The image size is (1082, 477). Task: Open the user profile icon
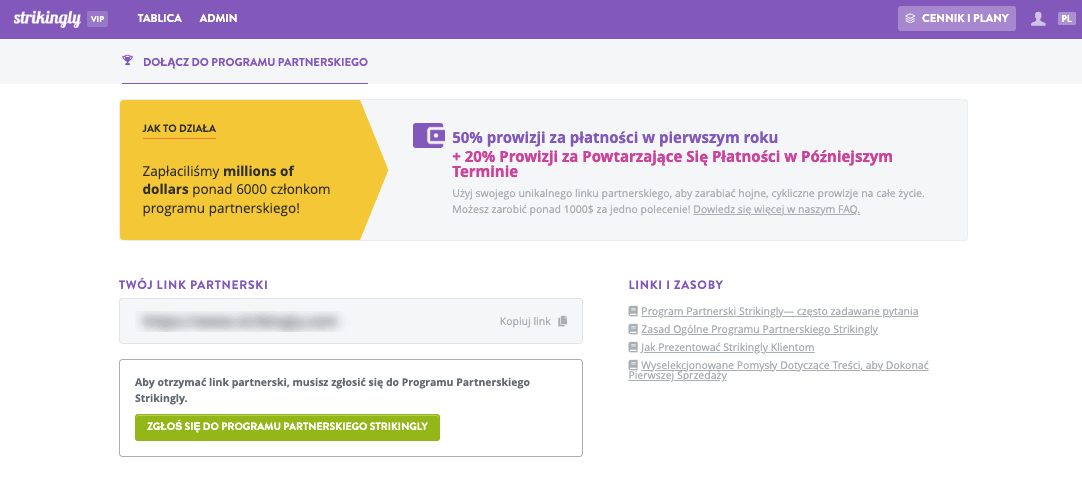1038,19
